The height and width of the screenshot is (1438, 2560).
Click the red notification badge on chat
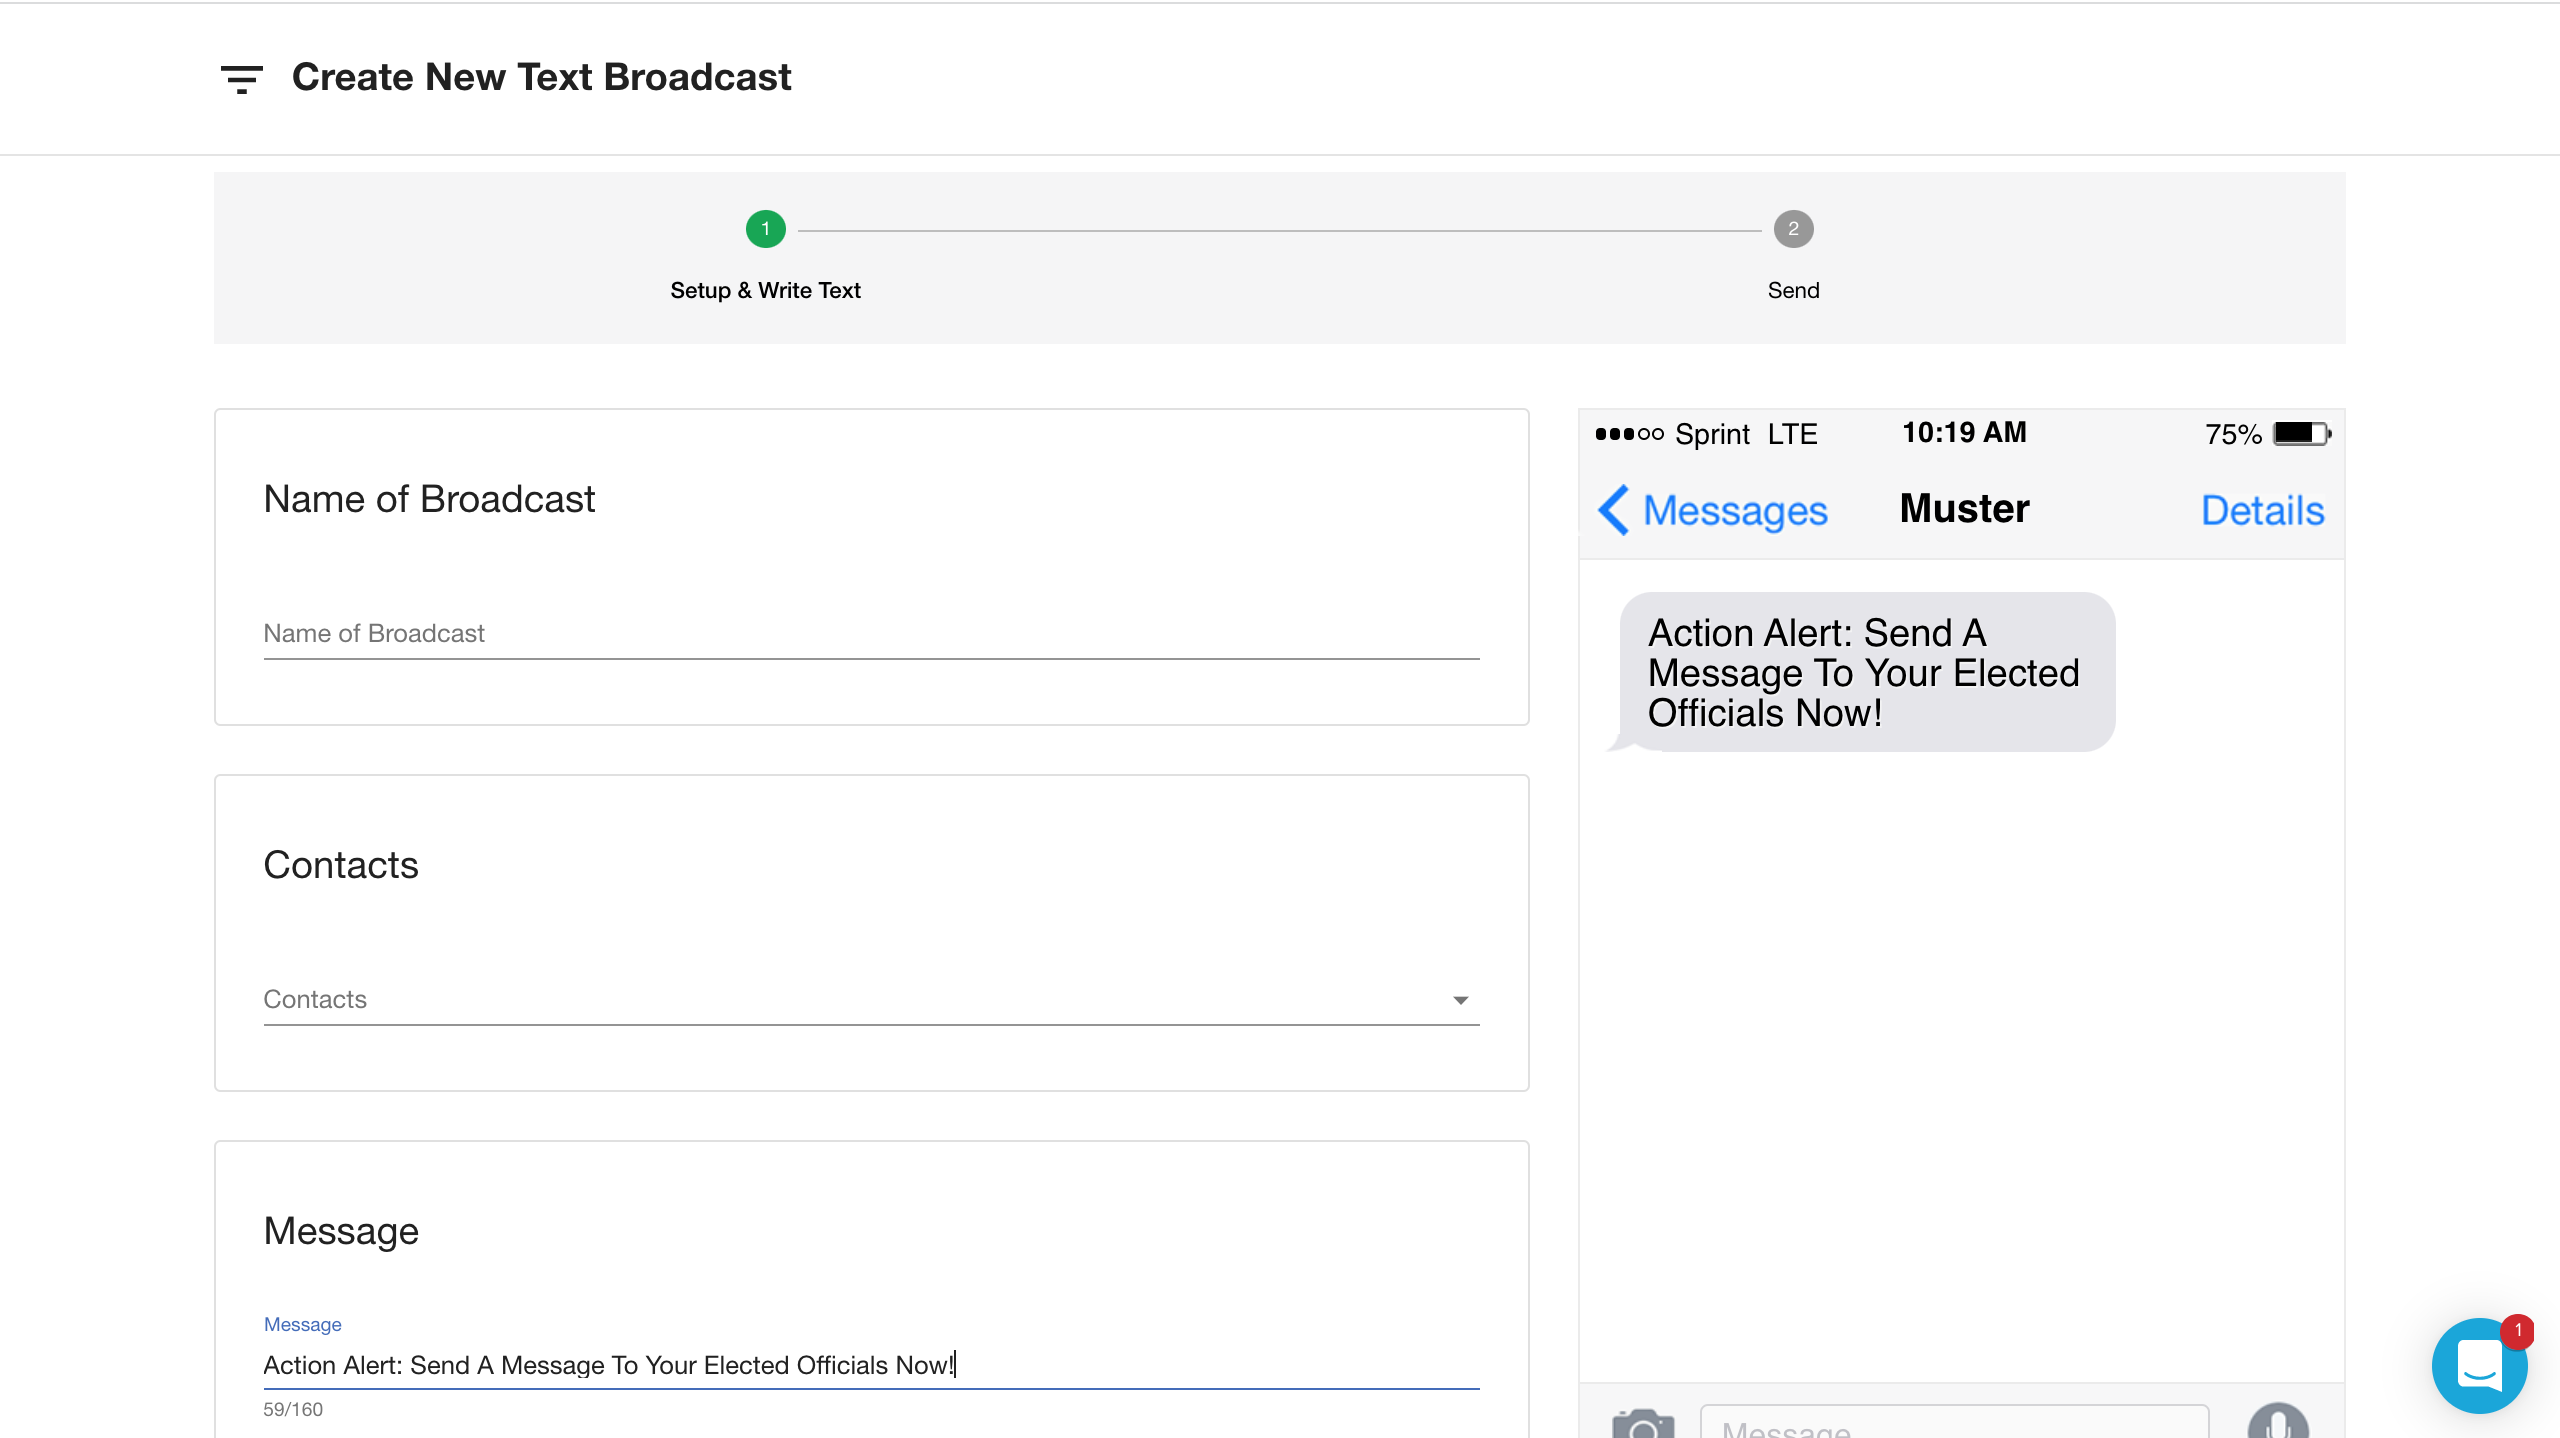2517,1330
